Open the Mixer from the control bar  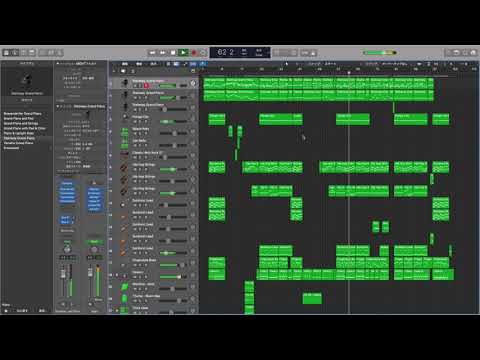[51, 53]
